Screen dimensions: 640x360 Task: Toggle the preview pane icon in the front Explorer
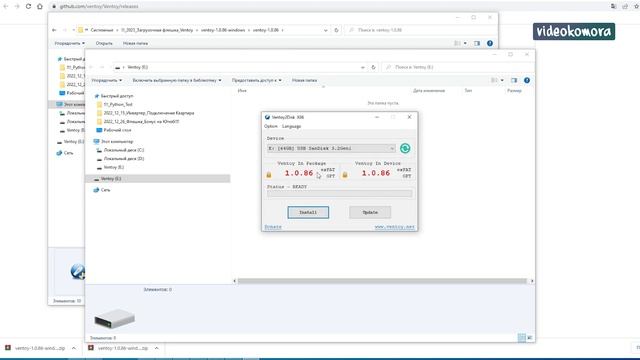(x=514, y=80)
